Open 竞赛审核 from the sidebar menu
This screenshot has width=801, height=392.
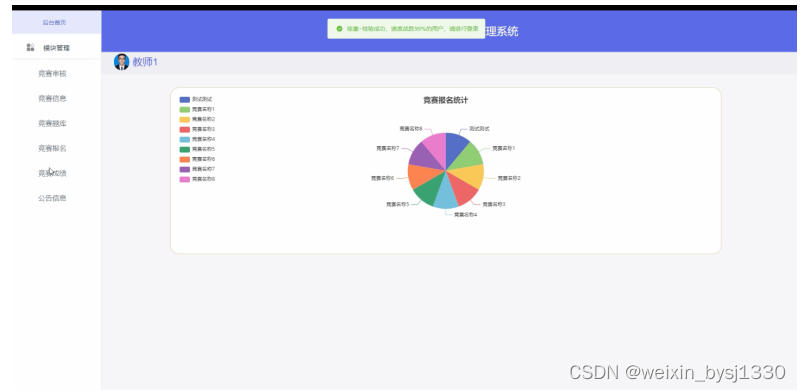click(52, 74)
